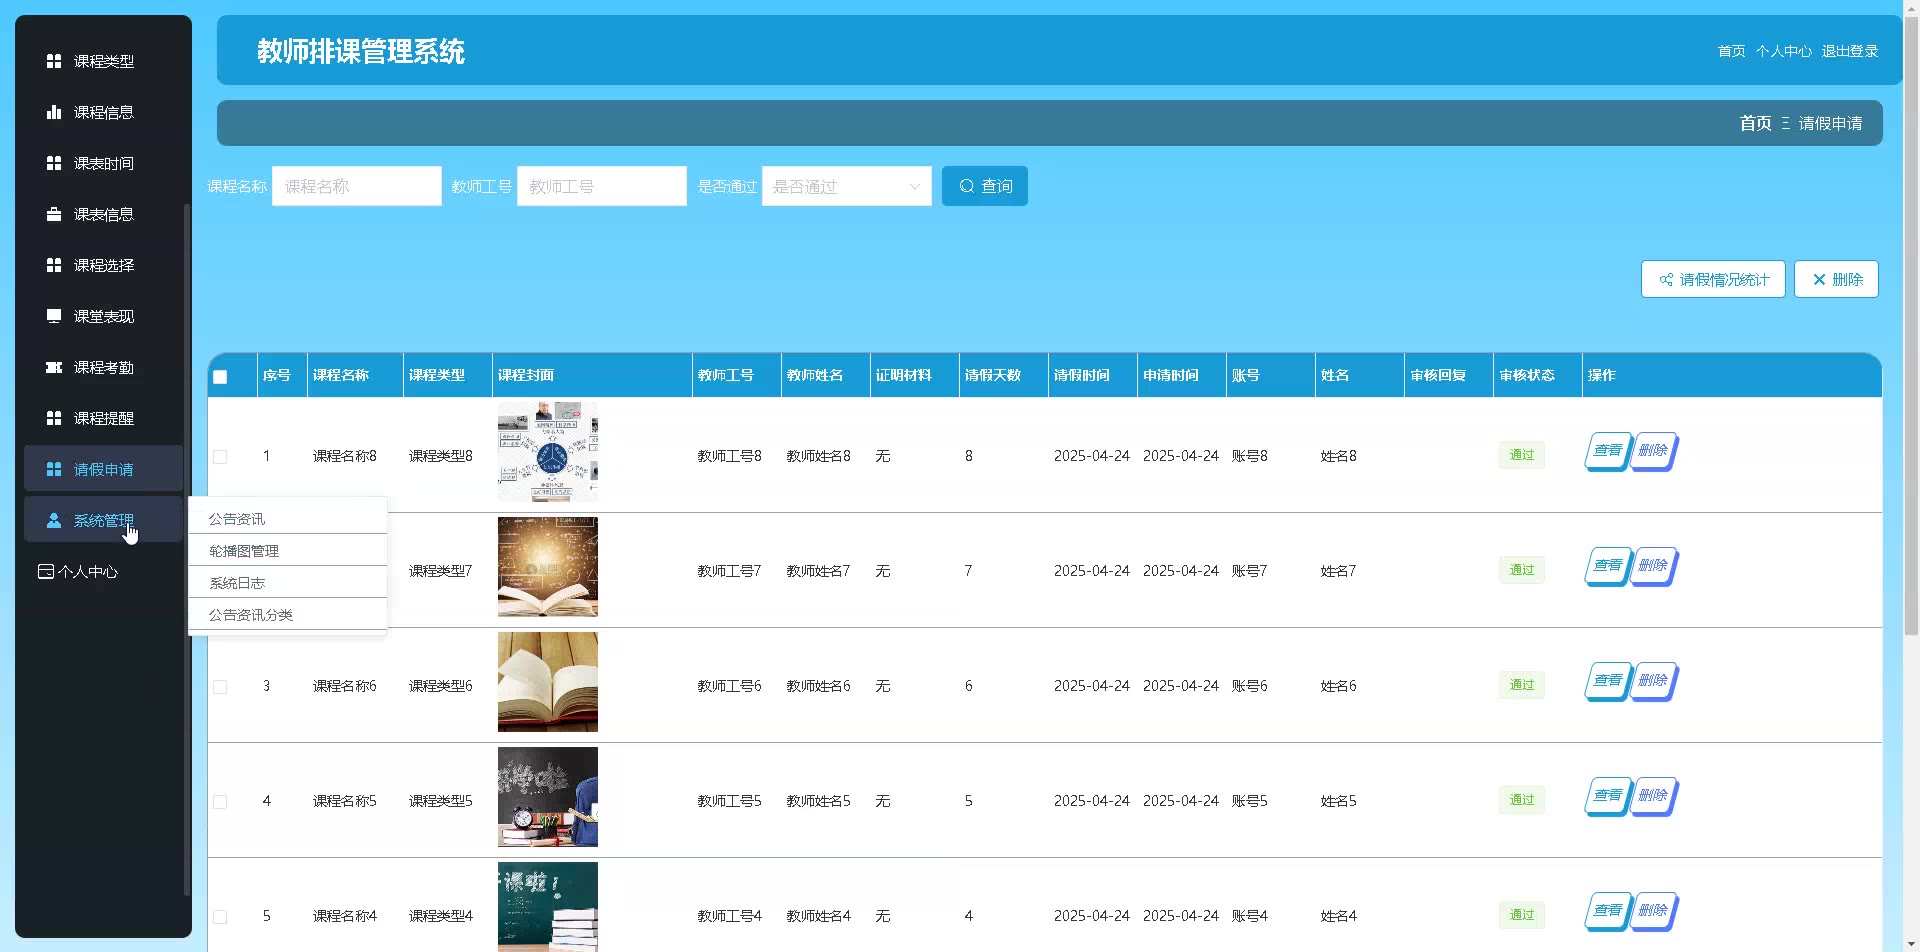Click the 课表信息 briefcase icon
Screen dimensions: 1920x952
click(54, 214)
